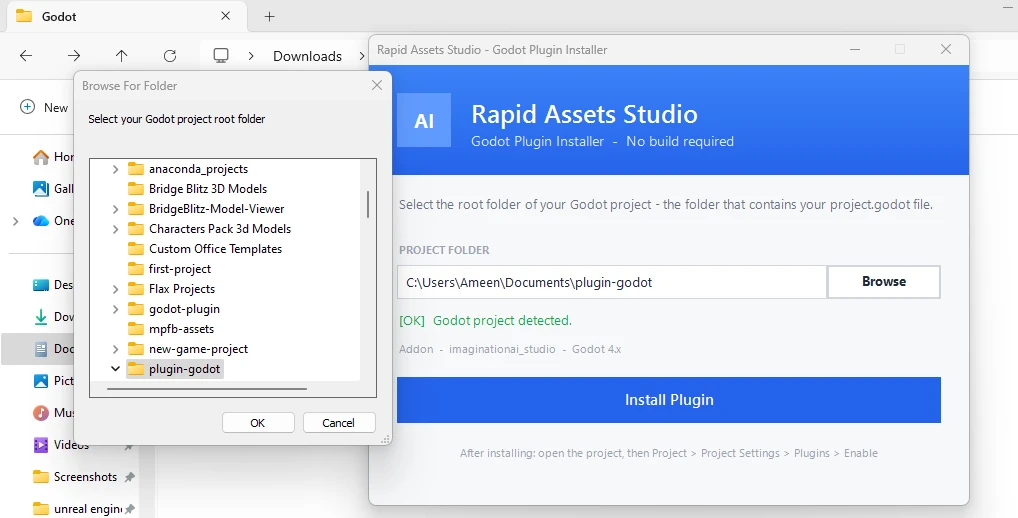This screenshot has height=518, width=1018.
Task: Minimize the Rapid Assets Studio installer
Action: pos(855,49)
